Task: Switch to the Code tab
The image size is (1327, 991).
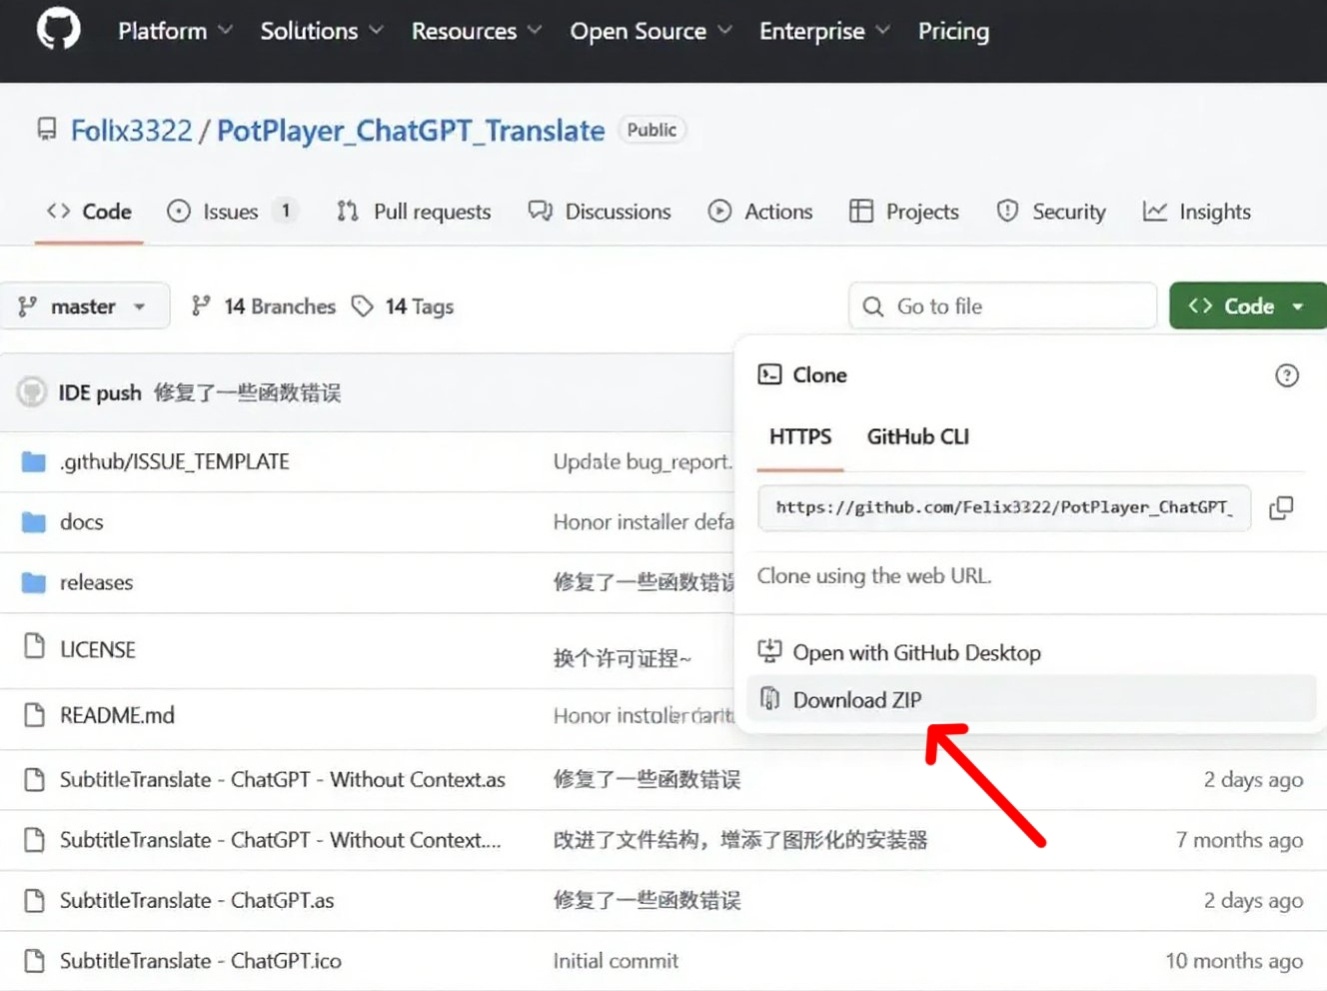Action: 89,211
